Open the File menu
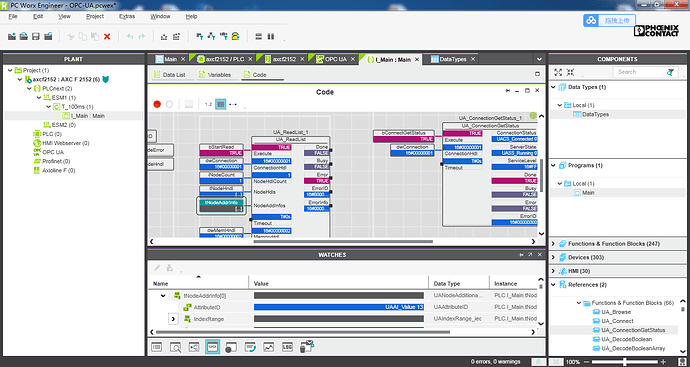This screenshot has width=690, height=367. [x=13, y=16]
